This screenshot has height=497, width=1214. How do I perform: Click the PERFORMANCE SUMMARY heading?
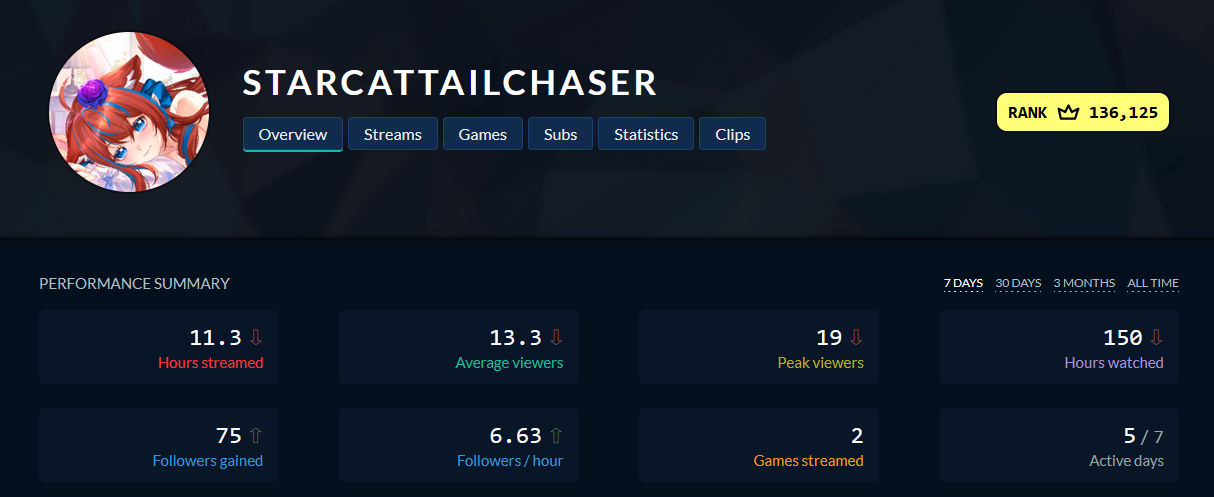pos(134,283)
